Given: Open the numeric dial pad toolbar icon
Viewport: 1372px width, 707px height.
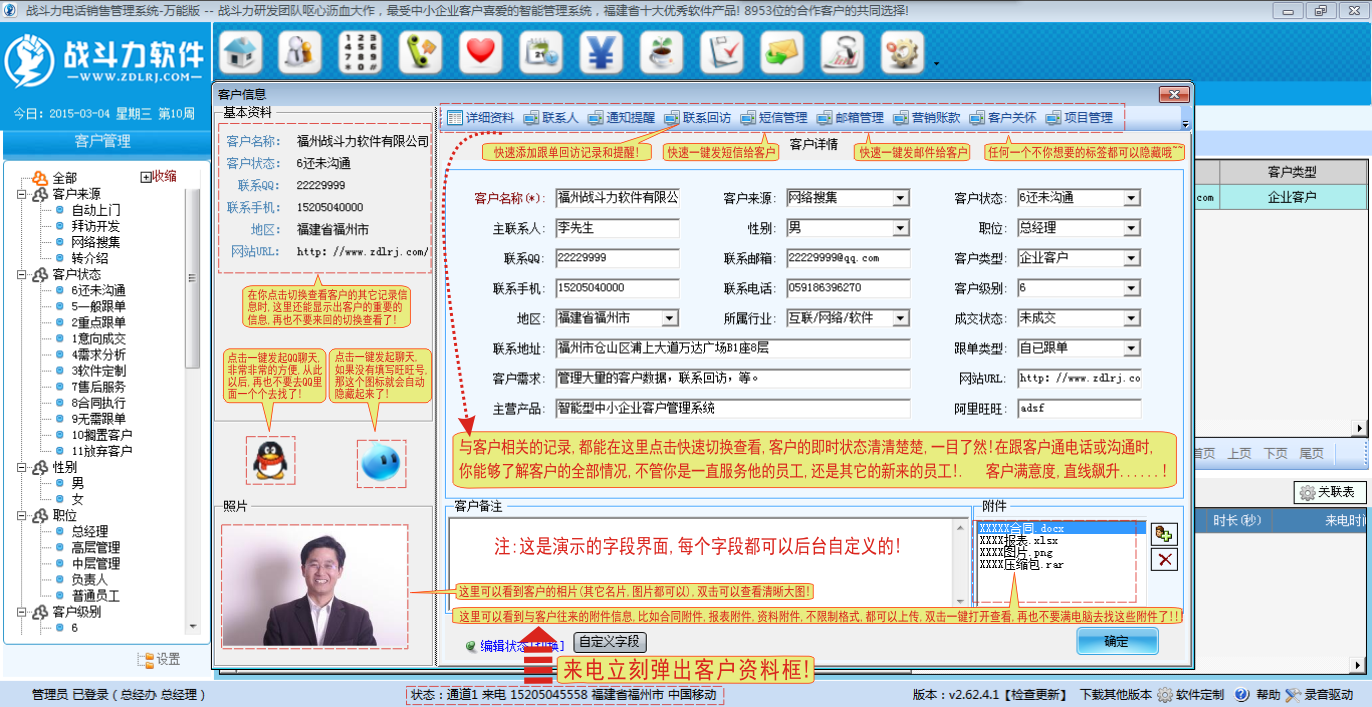Looking at the screenshot, I should pos(361,52).
